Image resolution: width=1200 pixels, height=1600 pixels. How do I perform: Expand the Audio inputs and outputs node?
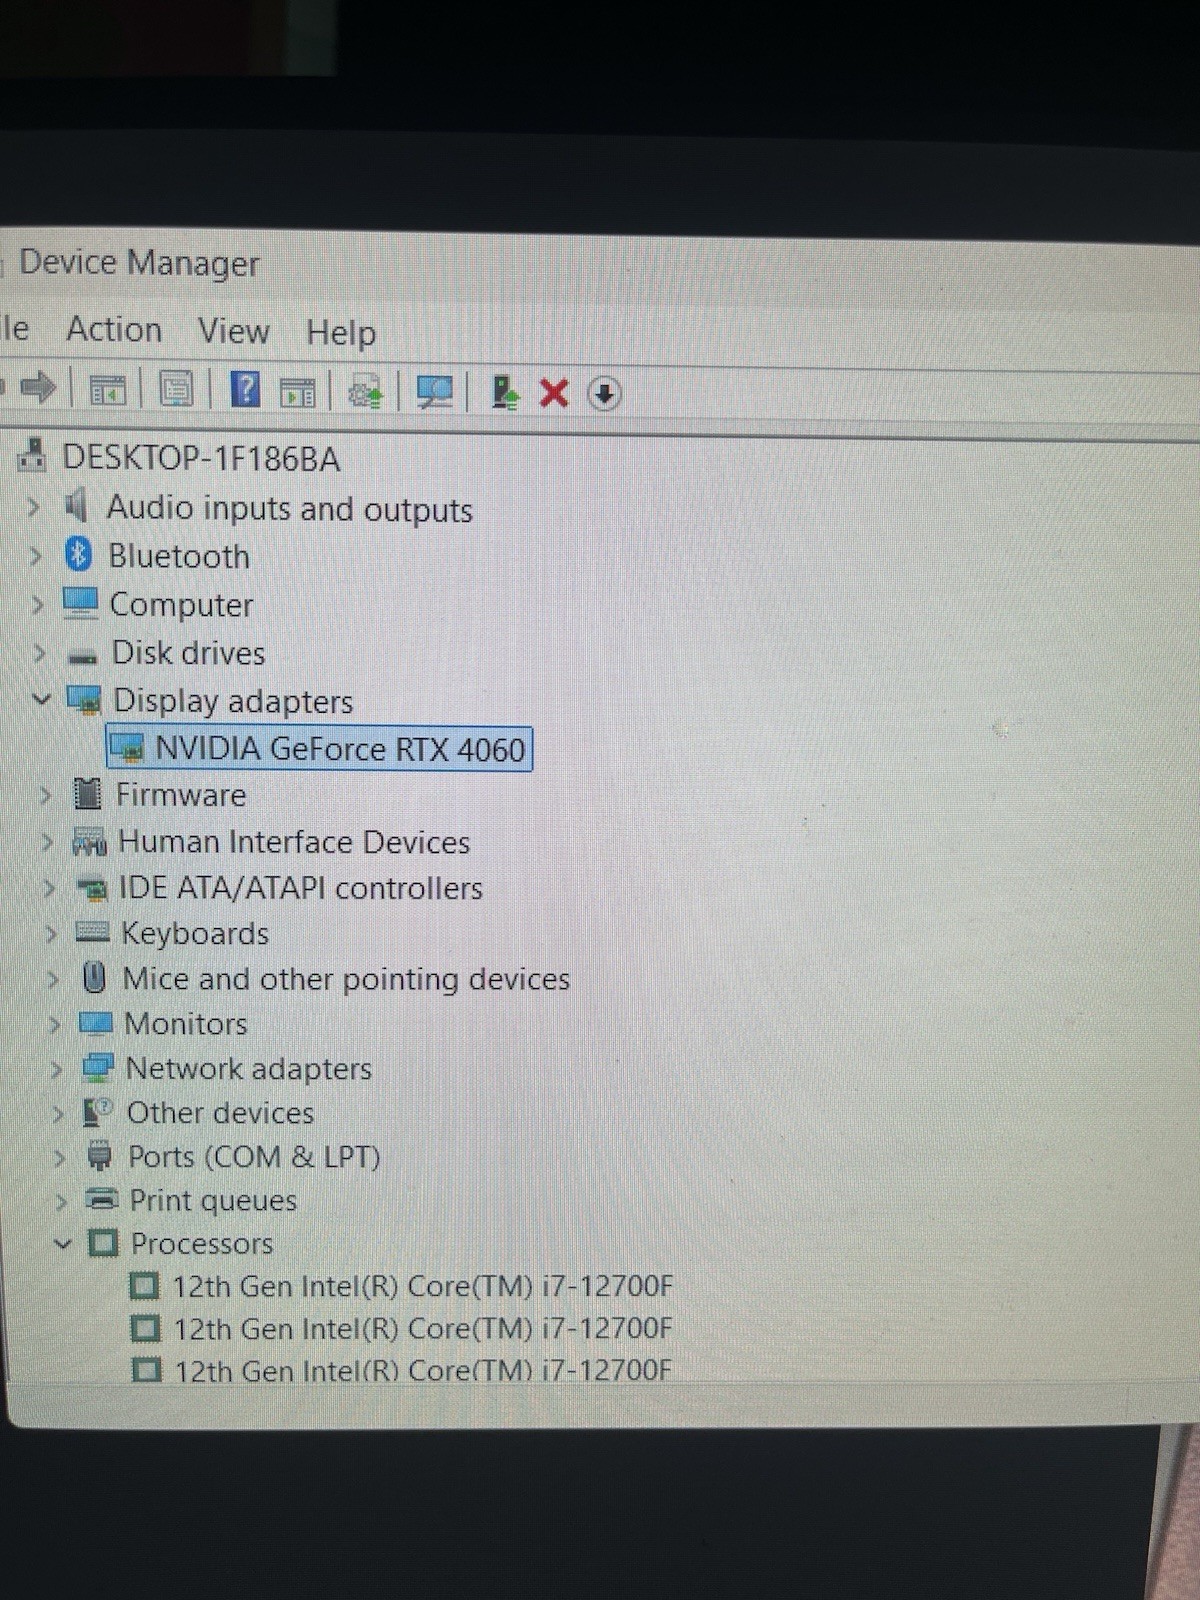pos(33,507)
